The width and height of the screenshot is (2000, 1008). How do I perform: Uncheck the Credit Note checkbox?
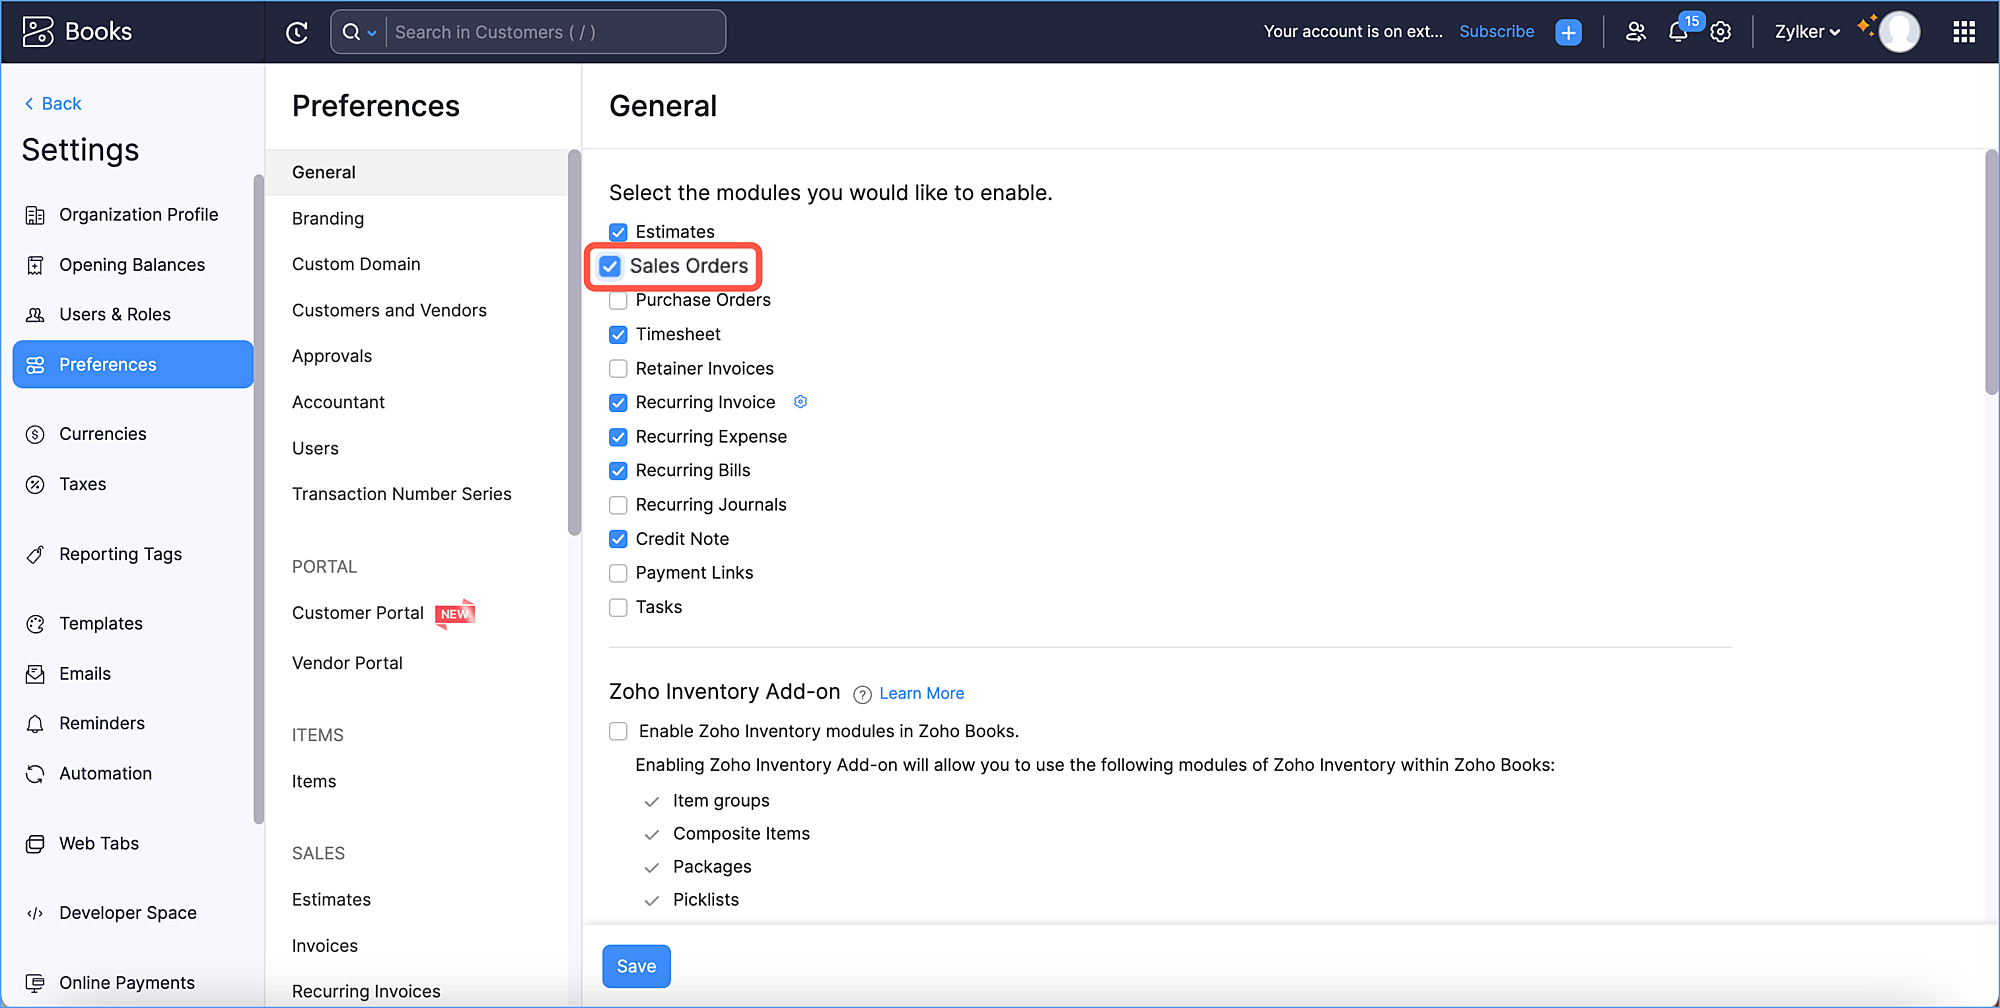coord(618,539)
